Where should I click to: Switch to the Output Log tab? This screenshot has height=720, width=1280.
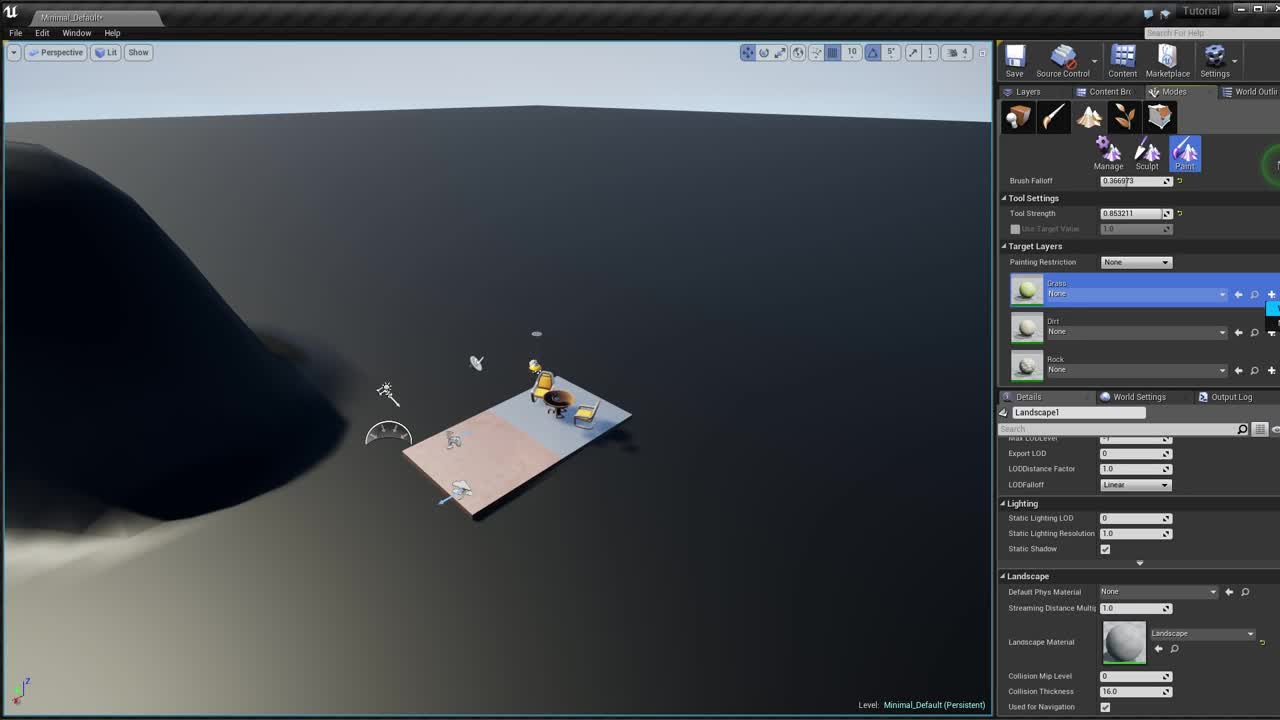click(1224, 397)
